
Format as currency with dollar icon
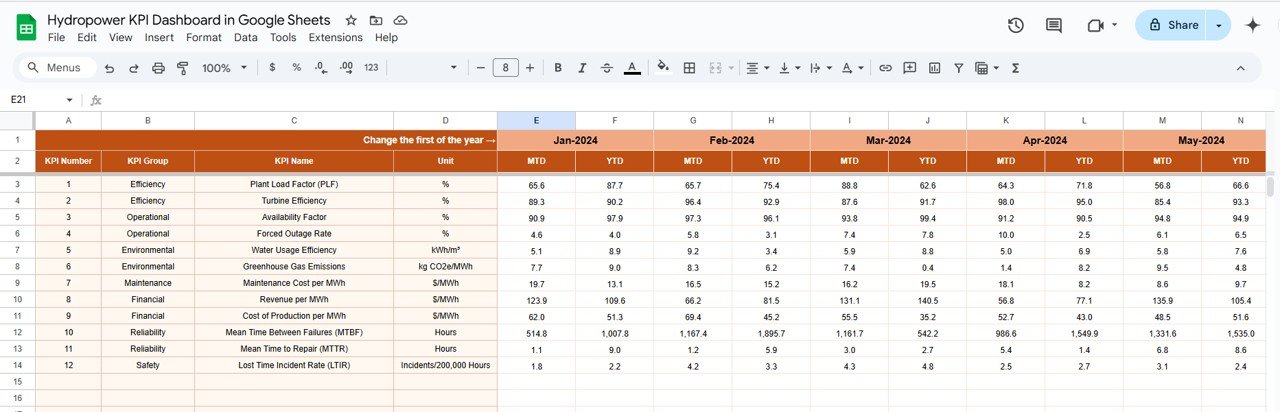click(272, 68)
